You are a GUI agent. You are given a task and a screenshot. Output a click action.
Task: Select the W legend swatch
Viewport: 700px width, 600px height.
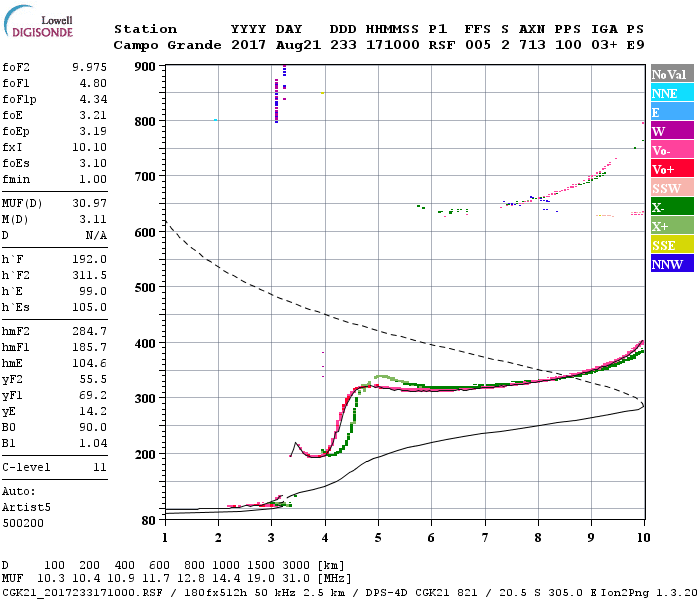pyautogui.click(x=672, y=130)
